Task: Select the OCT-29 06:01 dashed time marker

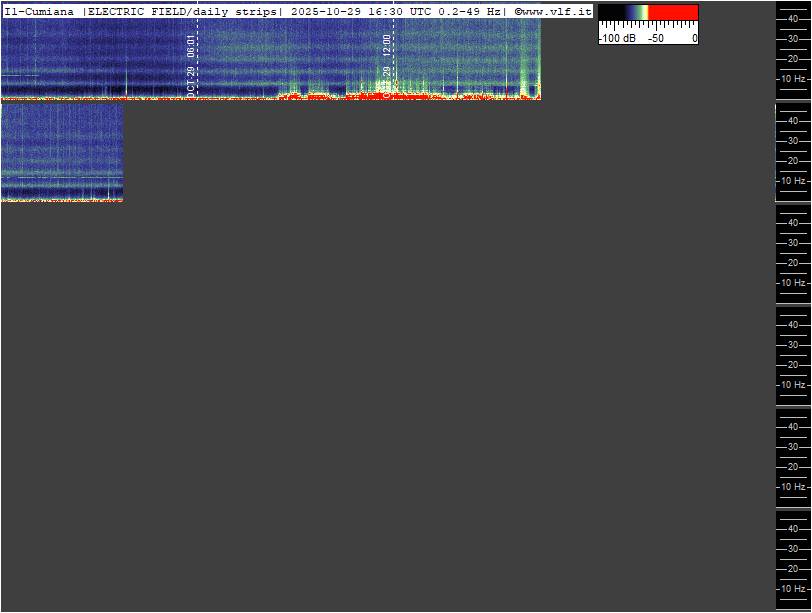Action: tap(195, 60)
